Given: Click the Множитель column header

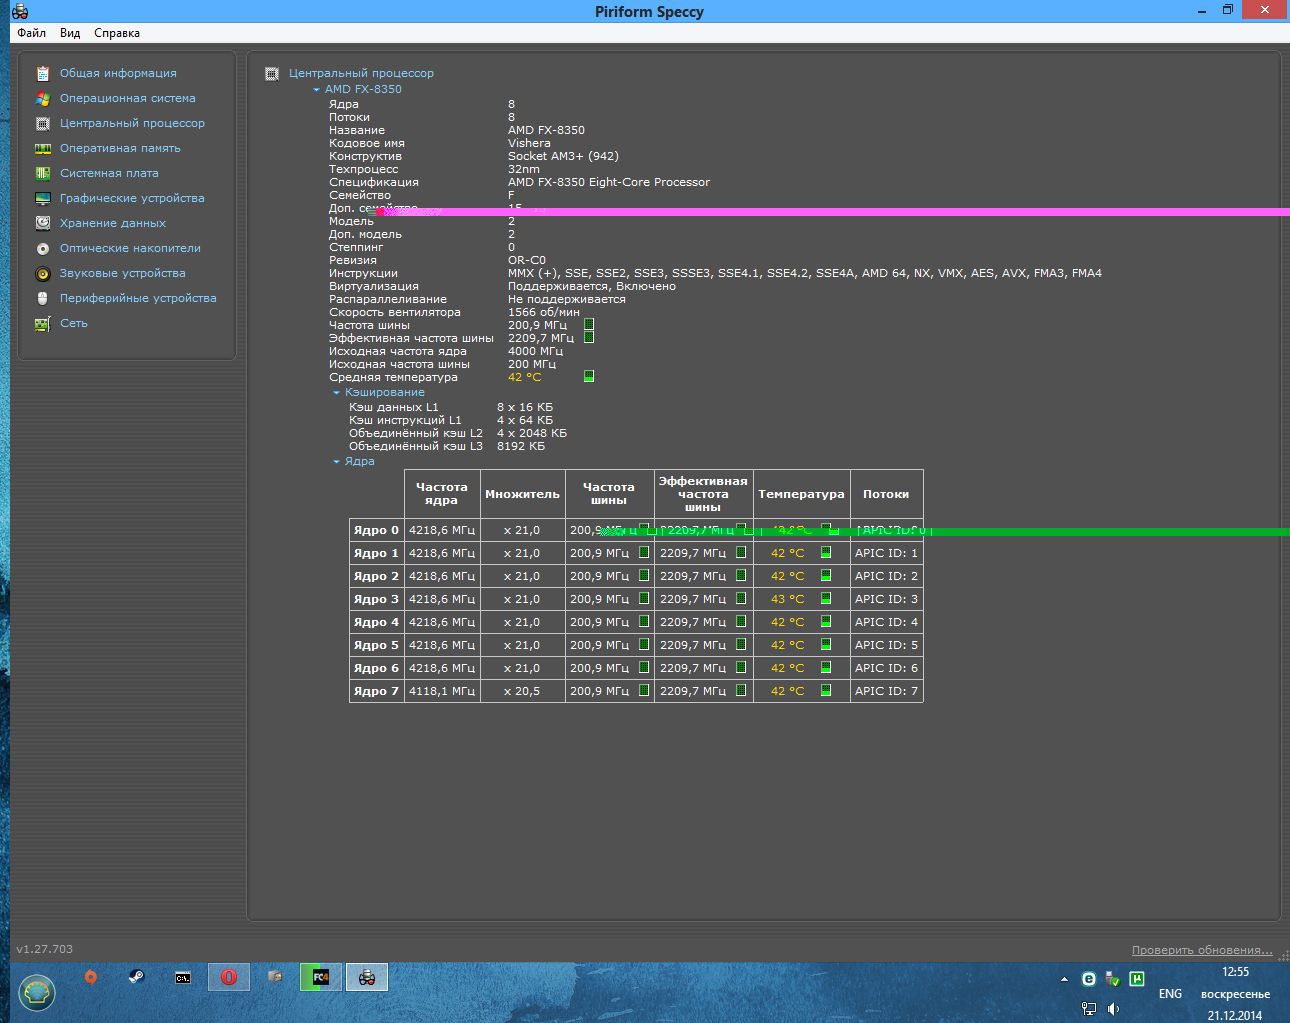Looking at the screenshot, I should click(x=522, y=494).
